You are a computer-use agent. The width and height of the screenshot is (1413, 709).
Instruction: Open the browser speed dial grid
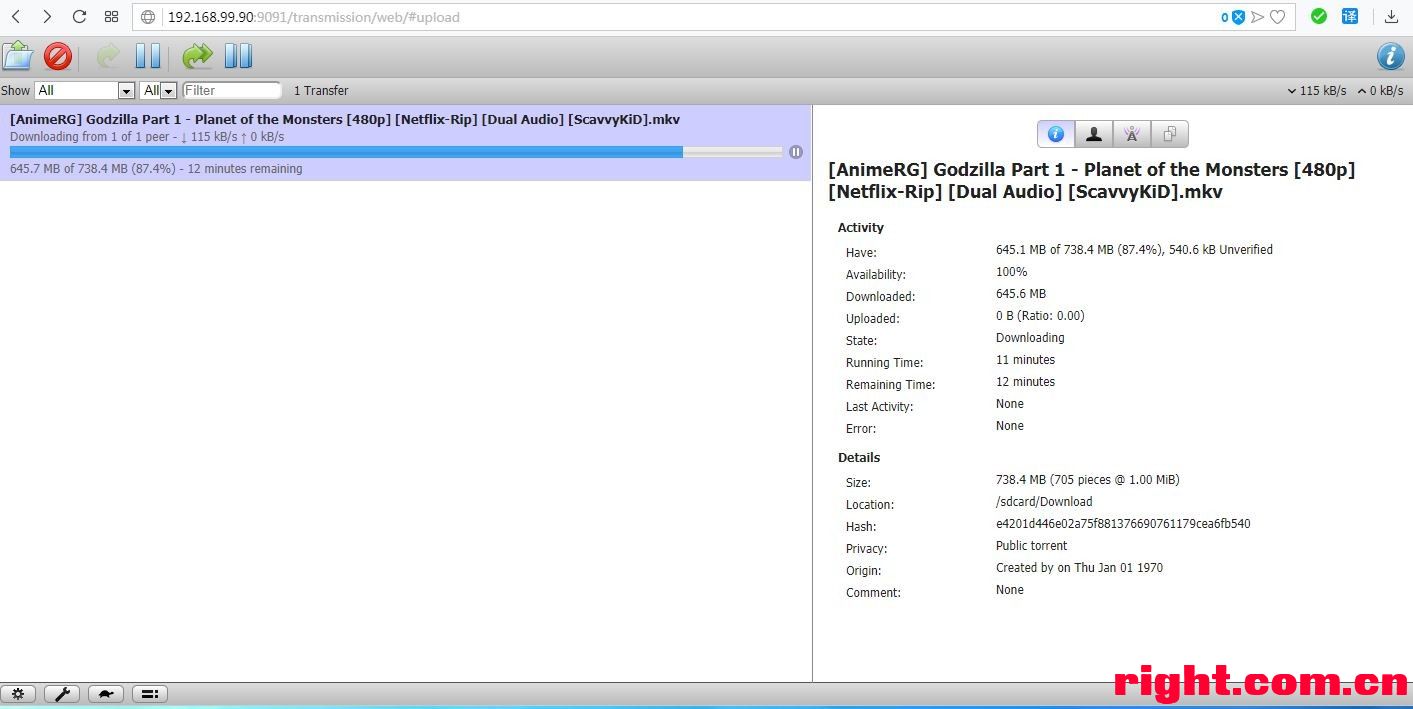tap(111, 17)
